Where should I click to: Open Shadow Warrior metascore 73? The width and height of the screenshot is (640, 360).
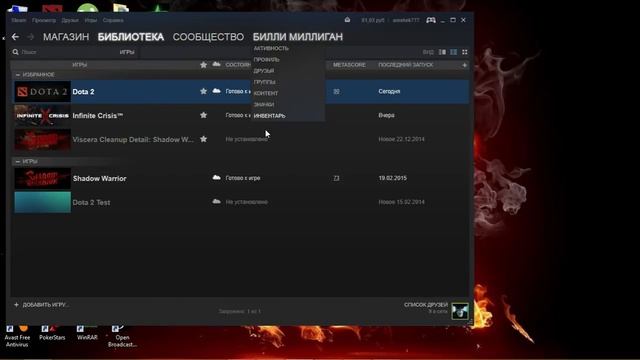pos(336,178)
